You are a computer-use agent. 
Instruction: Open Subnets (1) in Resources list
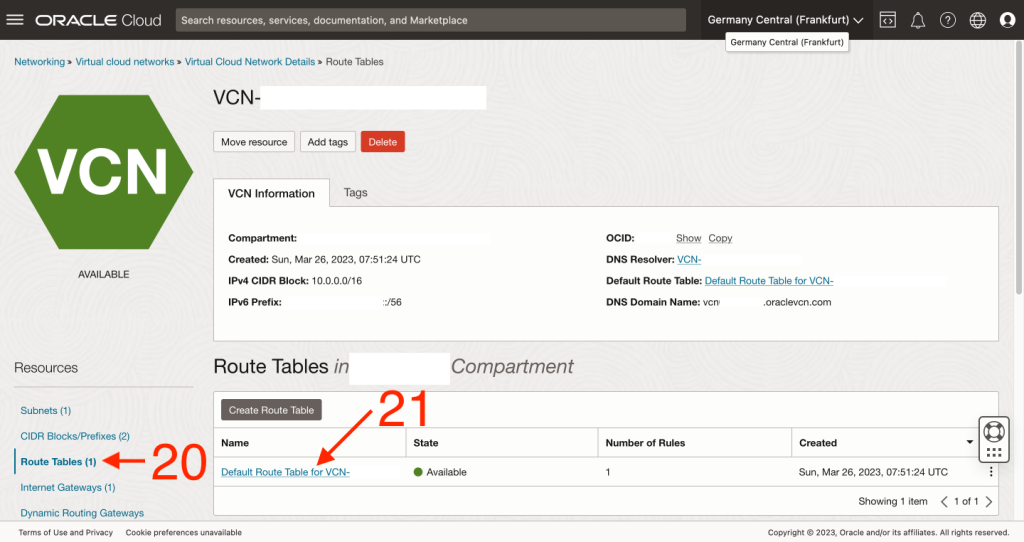pyautogui.click(x=46, y=411)
